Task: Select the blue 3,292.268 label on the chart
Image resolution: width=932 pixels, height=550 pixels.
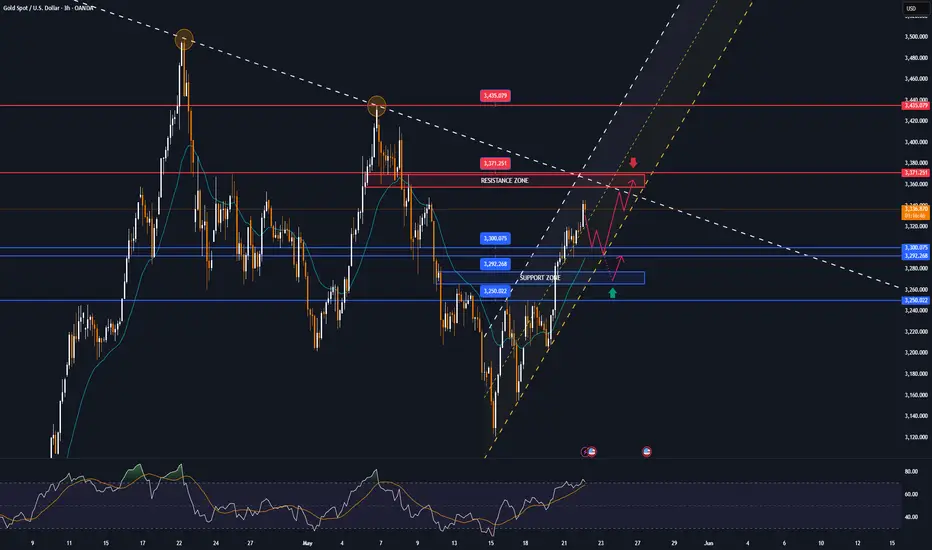Action: pos(495,264)
